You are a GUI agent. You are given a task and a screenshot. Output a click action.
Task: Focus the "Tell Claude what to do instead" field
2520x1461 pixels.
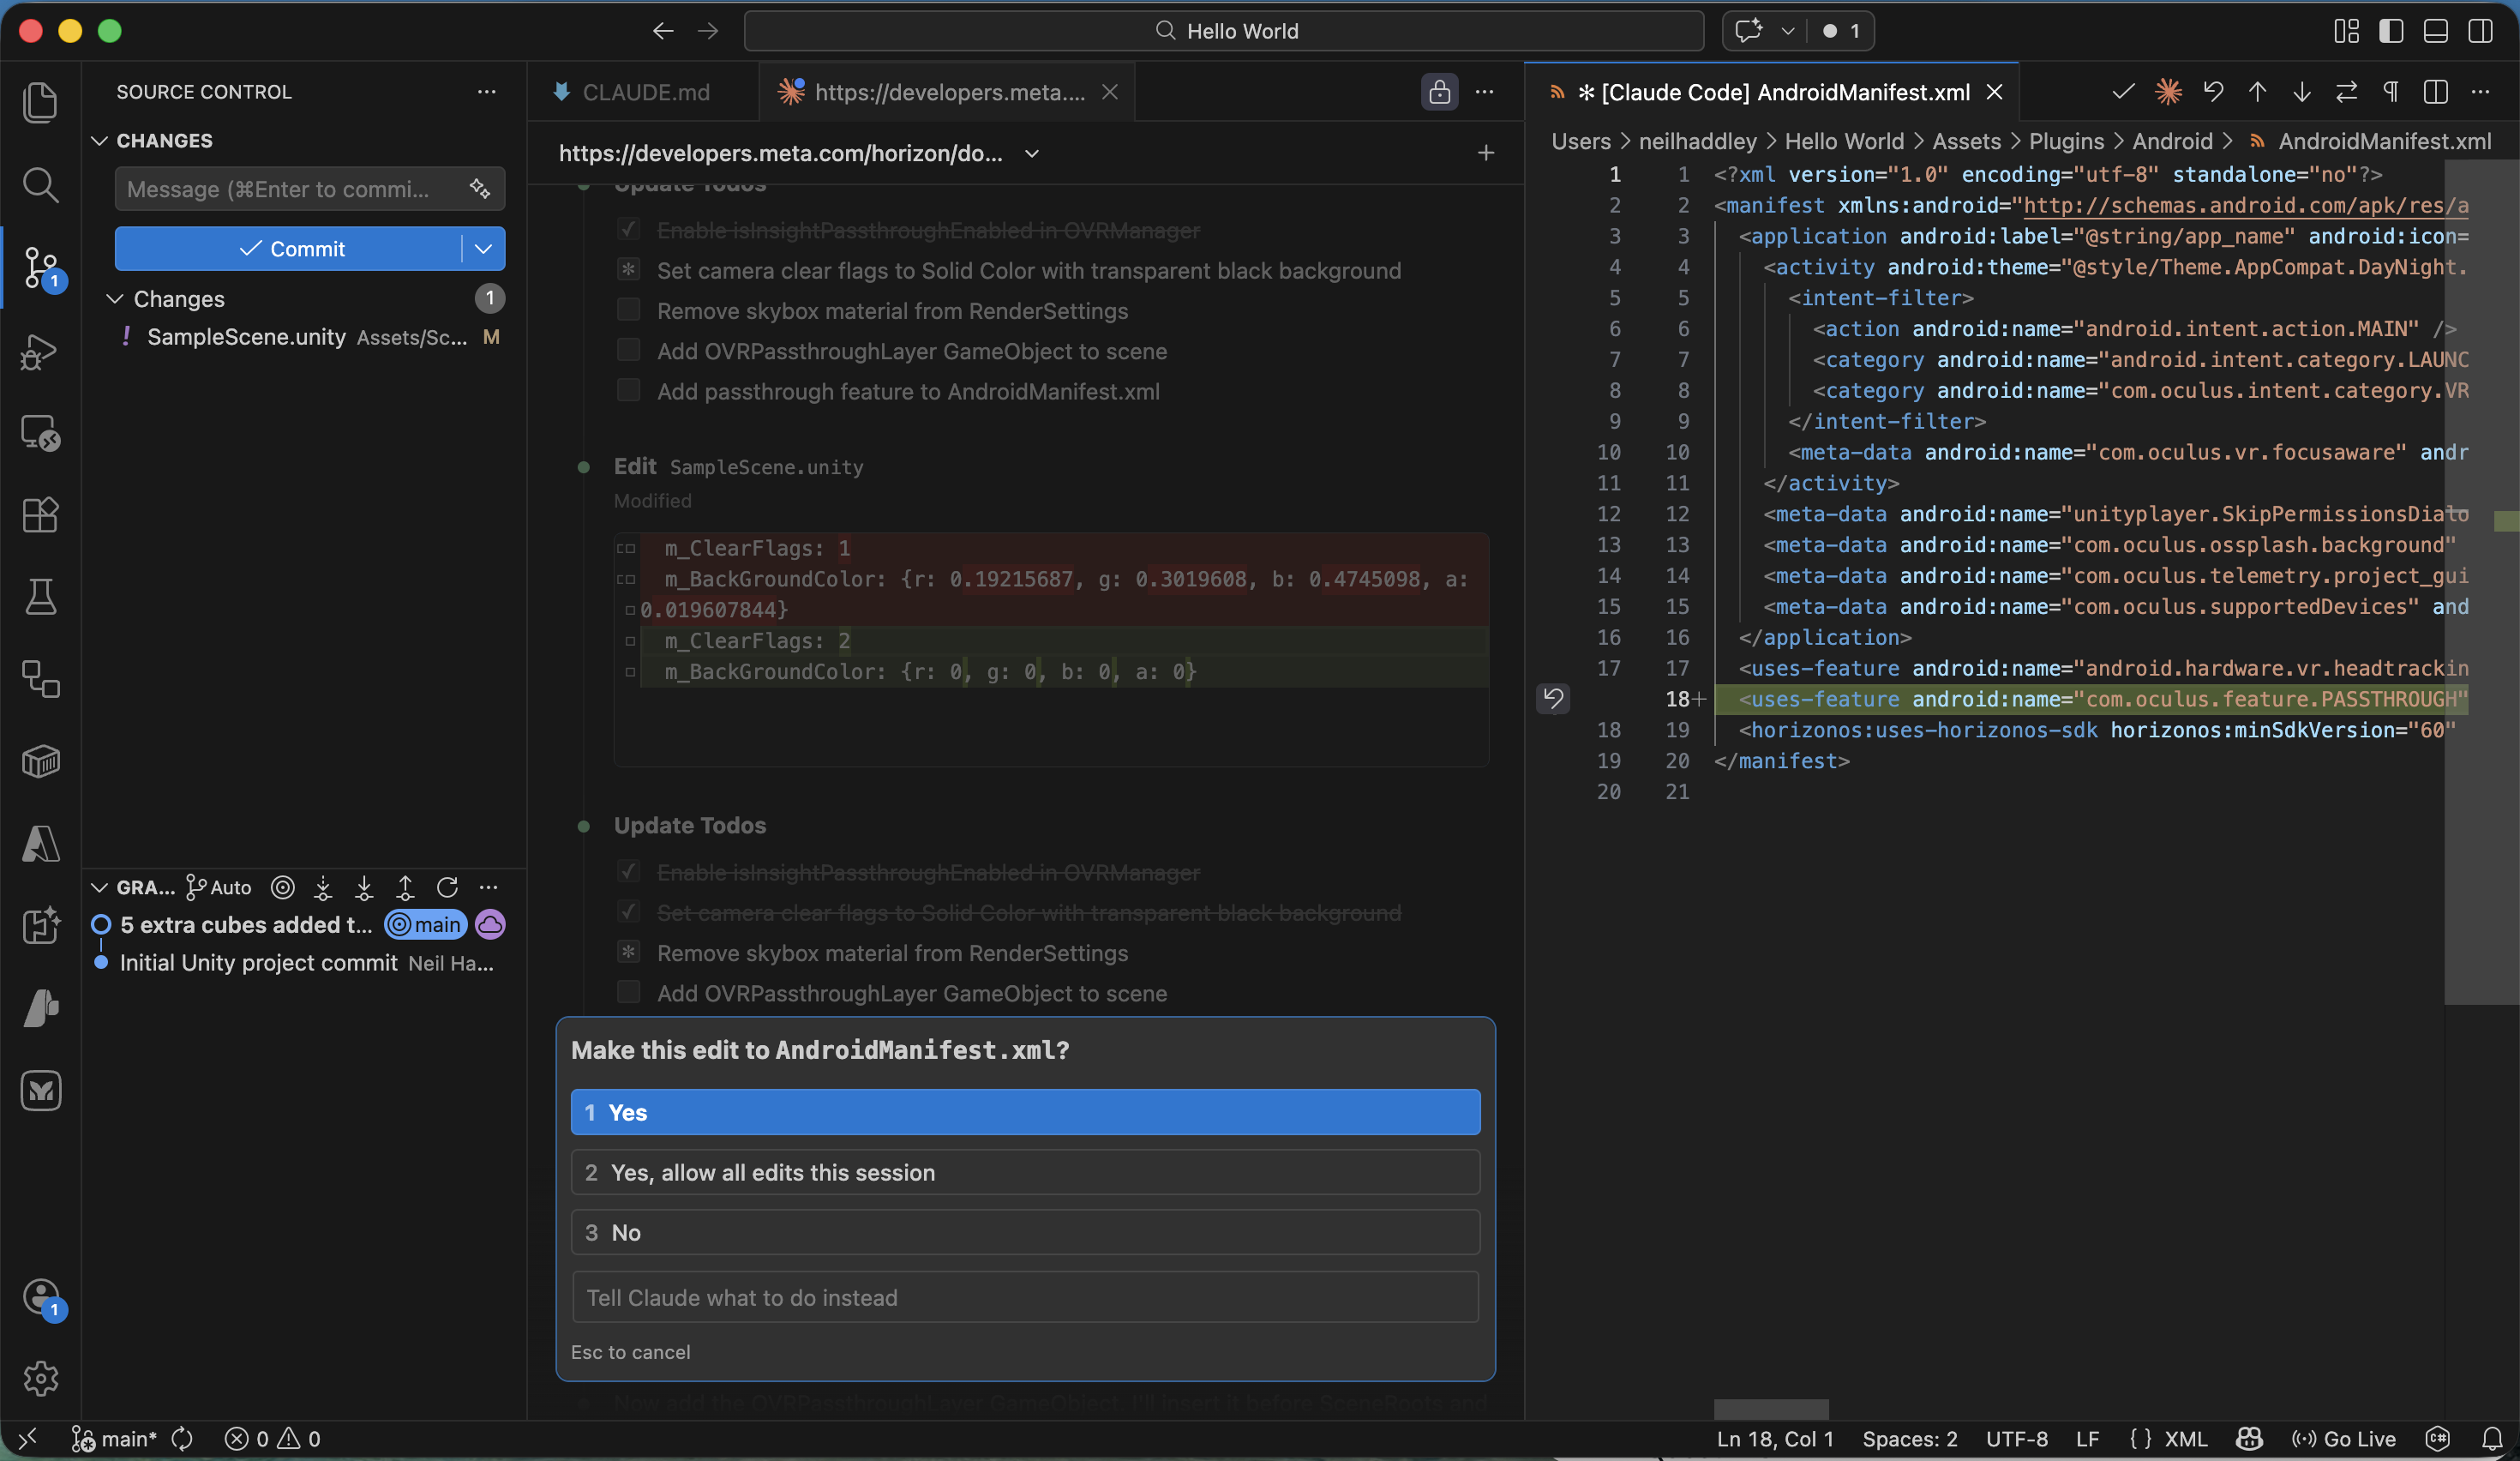1024,1298
